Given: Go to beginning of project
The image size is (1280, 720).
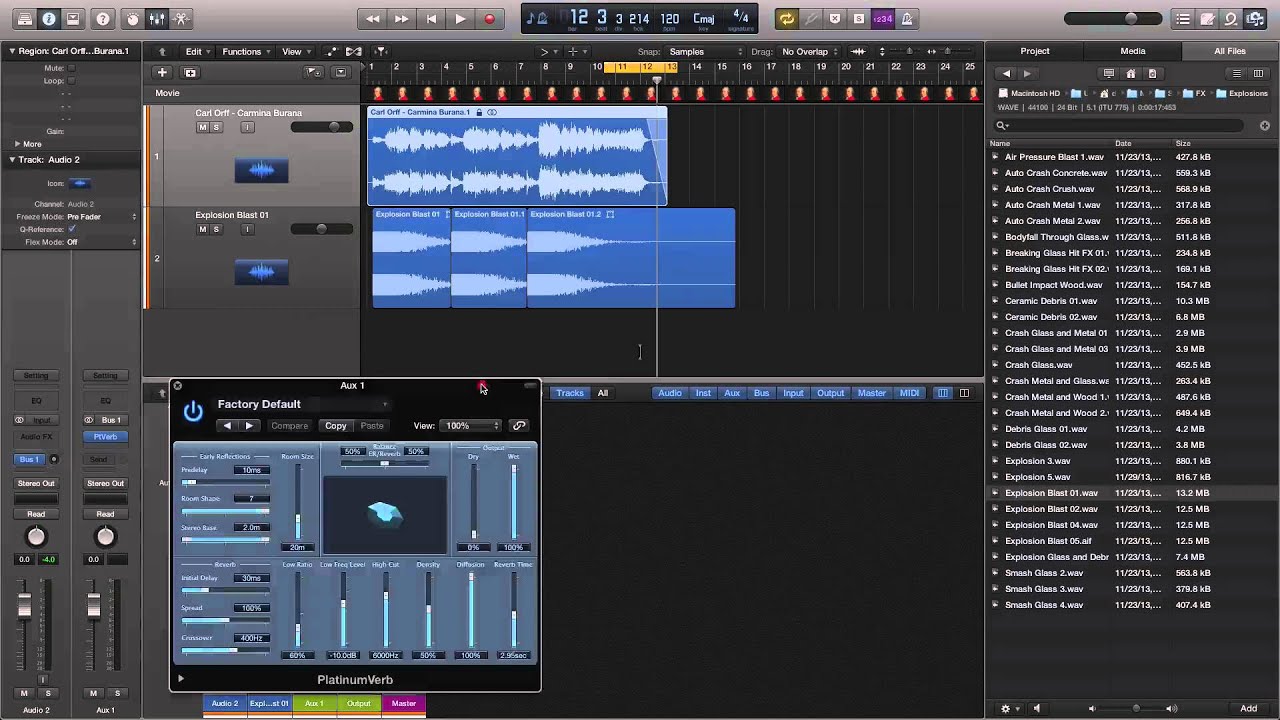Looking at the screenshot, I should pyautogui.click(x=431, y=19).
